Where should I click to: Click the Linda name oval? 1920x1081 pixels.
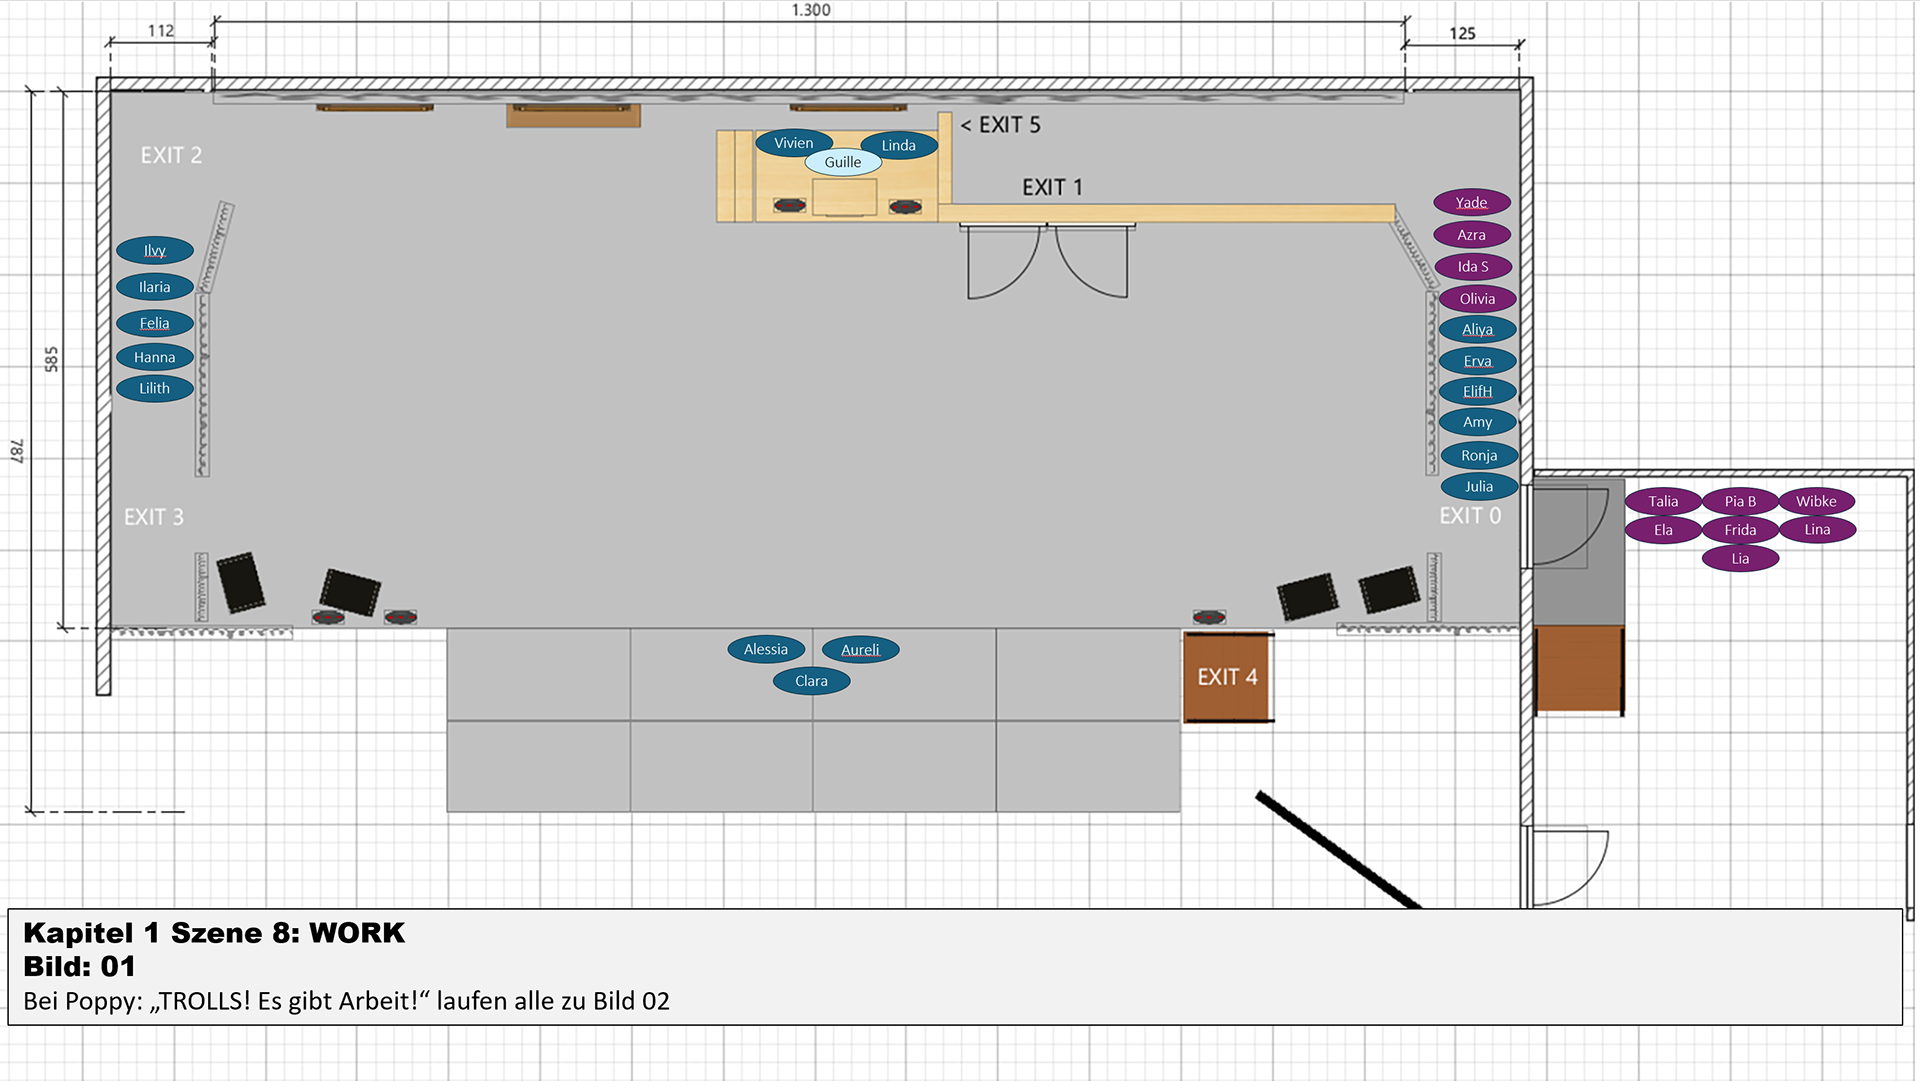point(898,146)
